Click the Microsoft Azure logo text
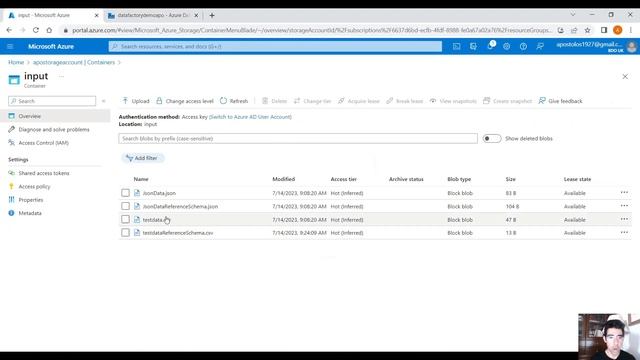Viewport: 640px width, 360px height. pos(51,47)
